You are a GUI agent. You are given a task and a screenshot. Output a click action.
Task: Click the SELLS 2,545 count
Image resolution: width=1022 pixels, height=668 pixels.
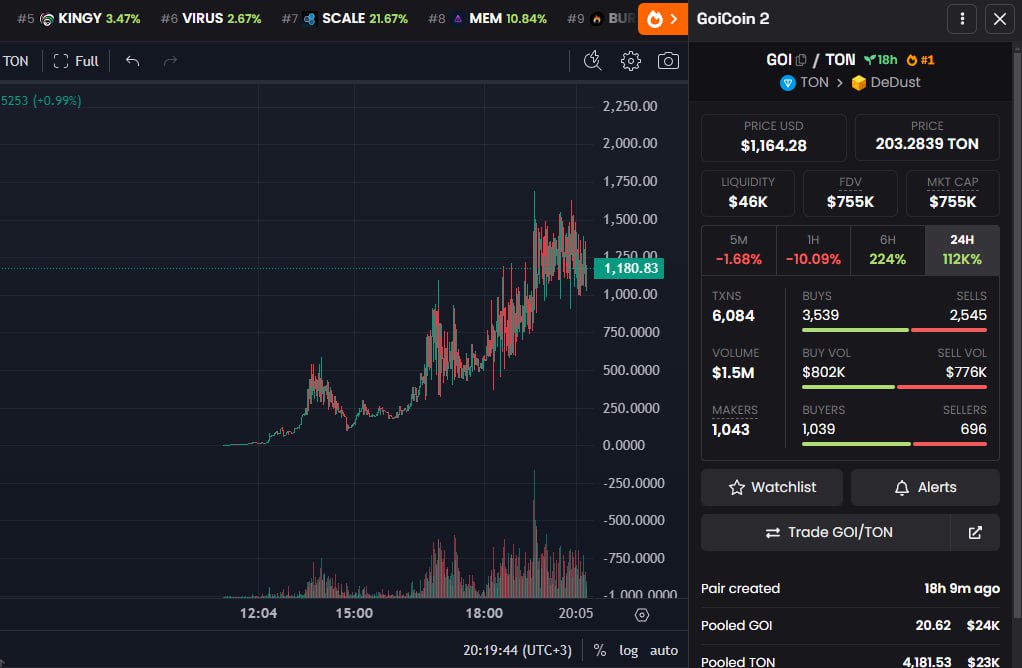click(968, 315)
